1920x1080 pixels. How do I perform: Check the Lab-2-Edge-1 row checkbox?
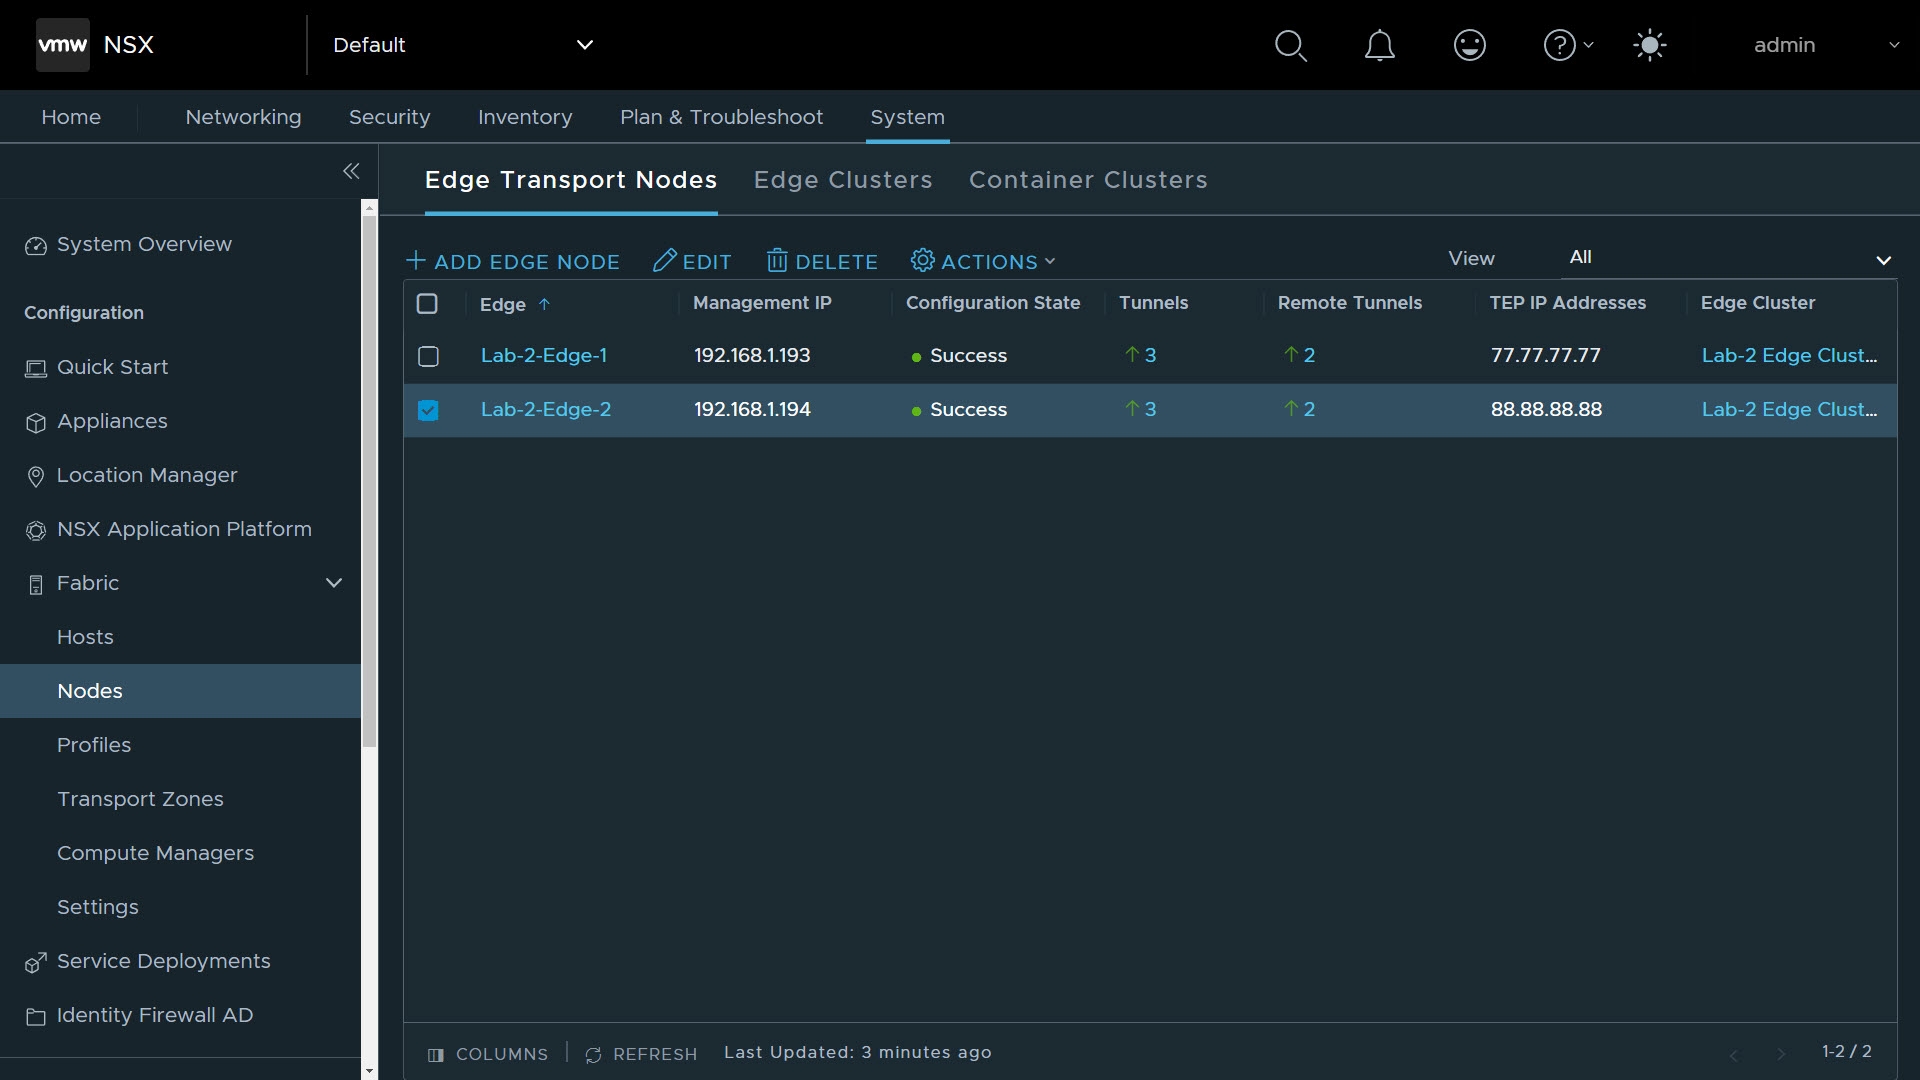coord(428,356)
